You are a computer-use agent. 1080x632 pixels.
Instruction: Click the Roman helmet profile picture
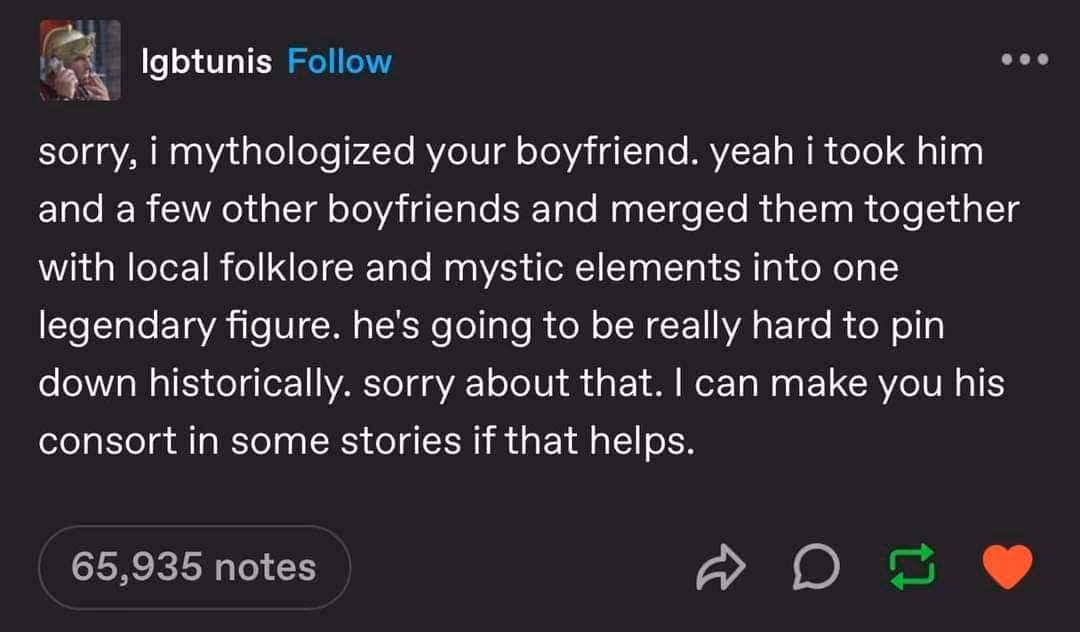81,61
